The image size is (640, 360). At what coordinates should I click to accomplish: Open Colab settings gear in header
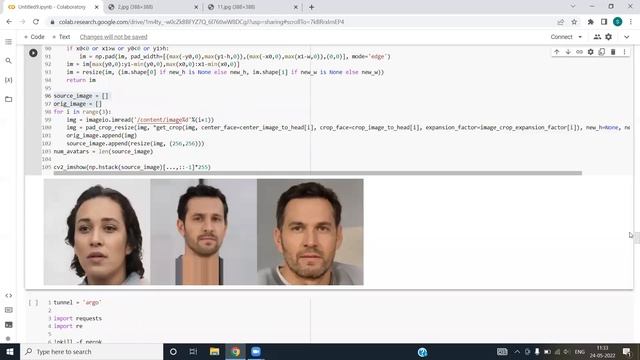(609, 37)
